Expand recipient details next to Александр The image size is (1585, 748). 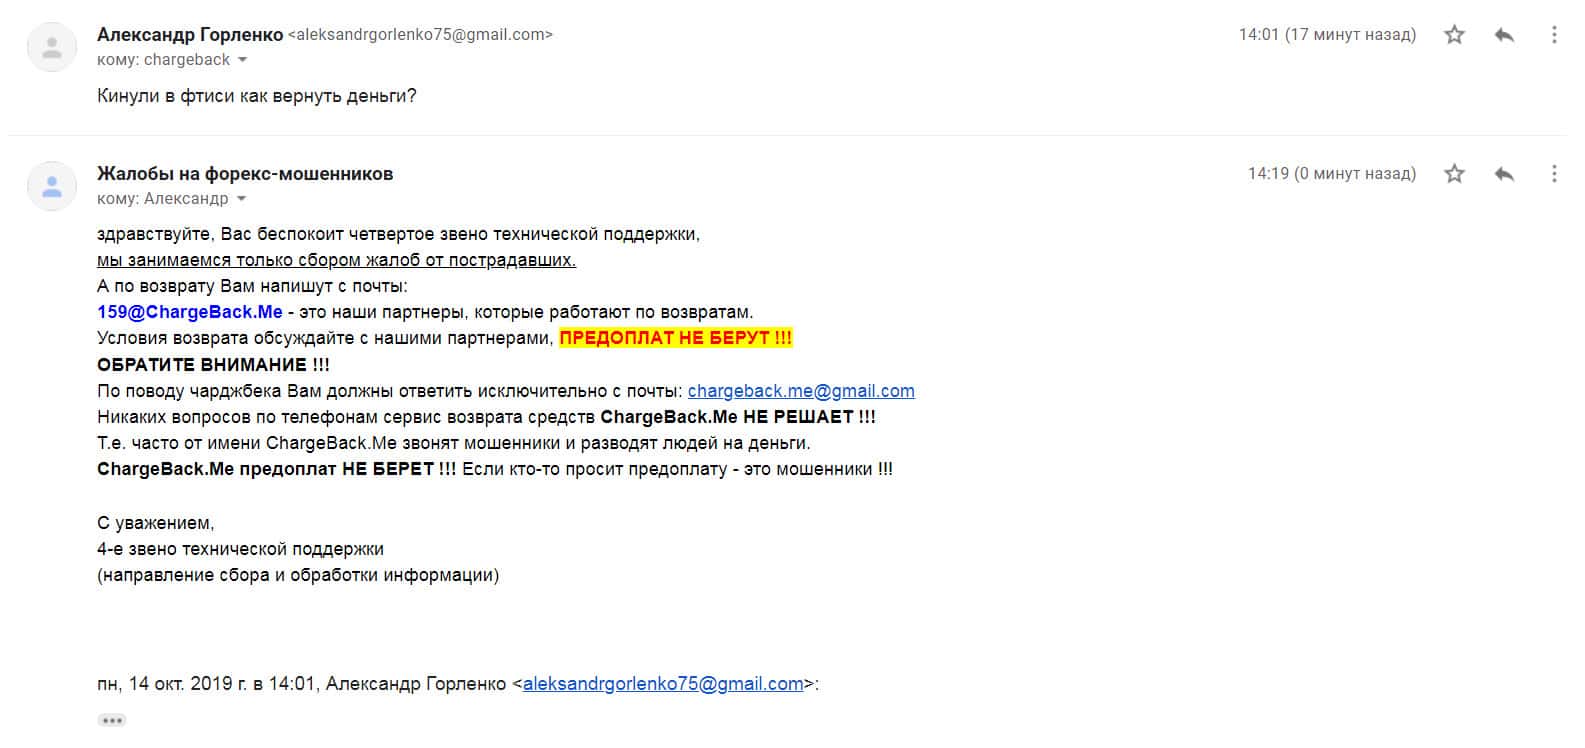(240, 199)
